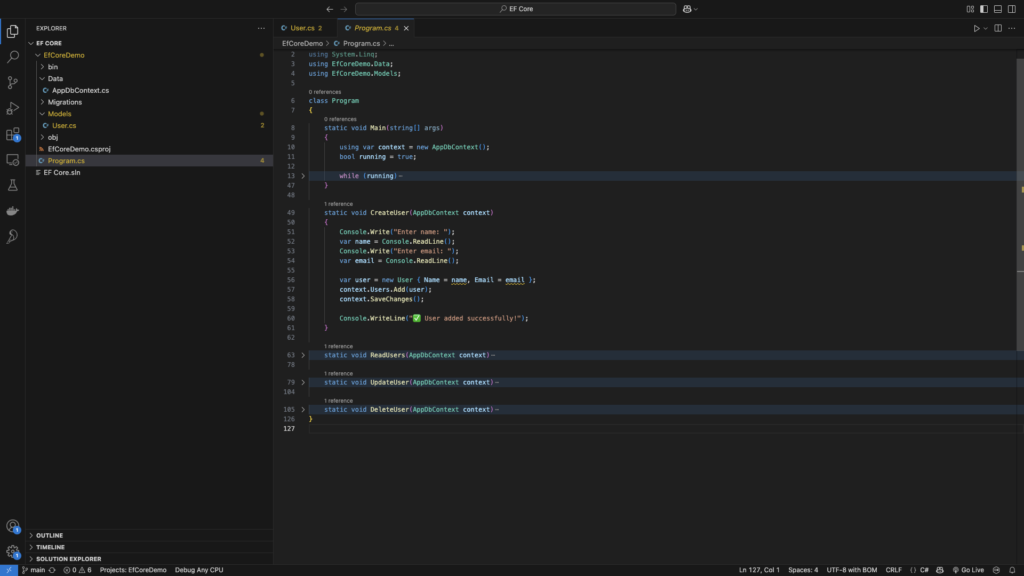This screenshot has height=576, width=1024.
Task: Expand the folded while (running) block
Action: coord(303,176)
